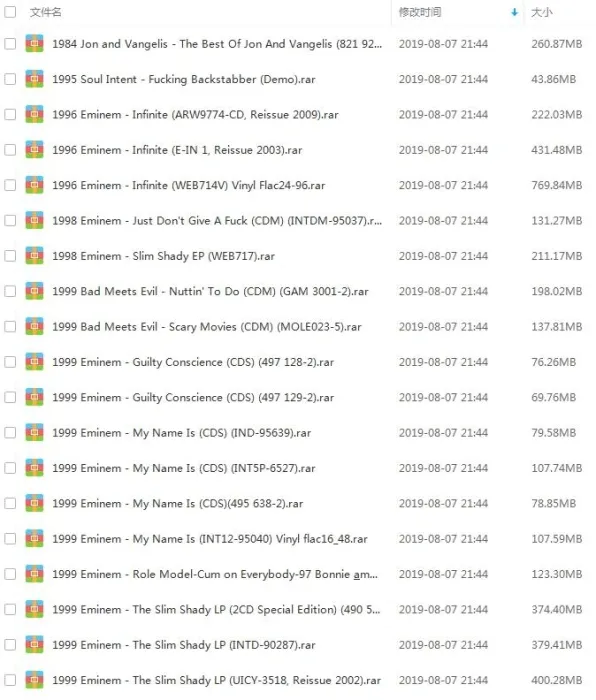Toggle sort direction arrow in modified time column

coord(515,12)
